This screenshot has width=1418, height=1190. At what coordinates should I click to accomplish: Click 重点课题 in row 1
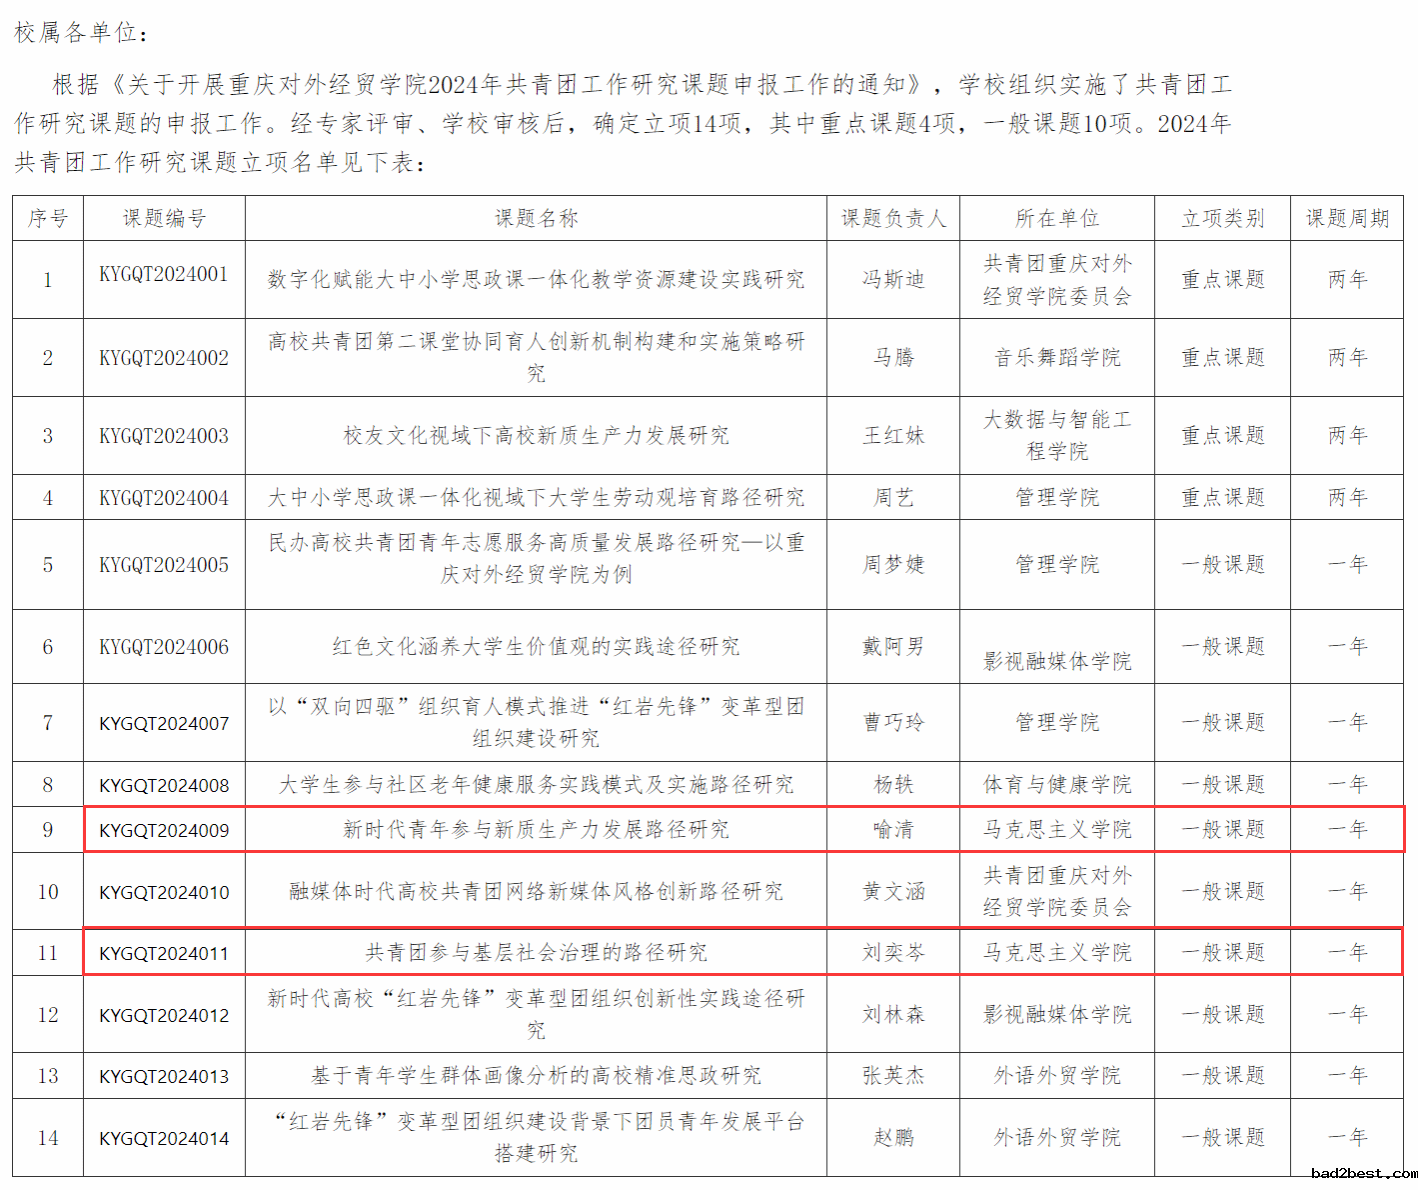click(x=1222, y=280)
